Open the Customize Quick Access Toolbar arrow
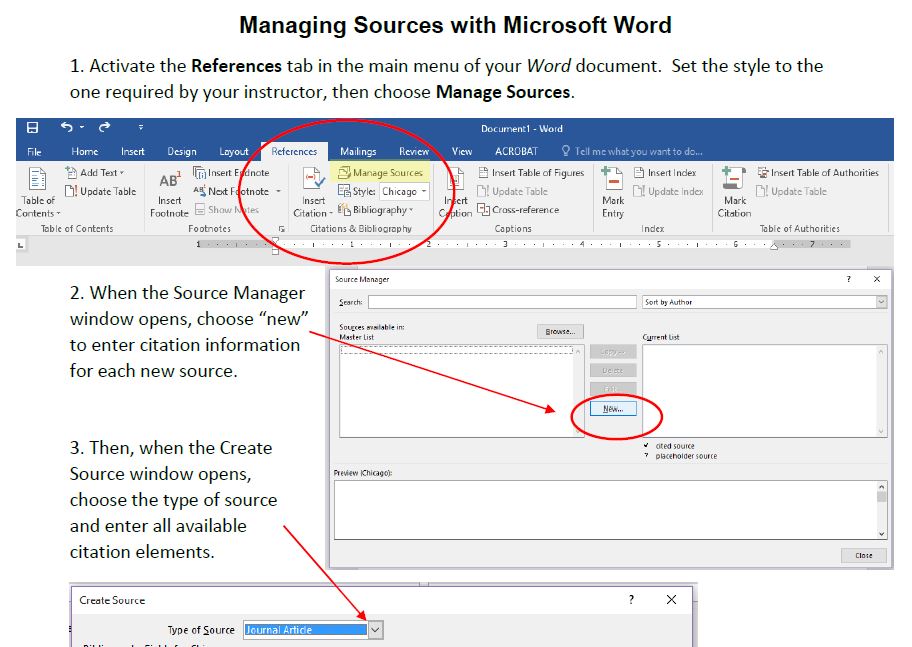This screenshot has width=912, height=647. [x=141, y=127]
